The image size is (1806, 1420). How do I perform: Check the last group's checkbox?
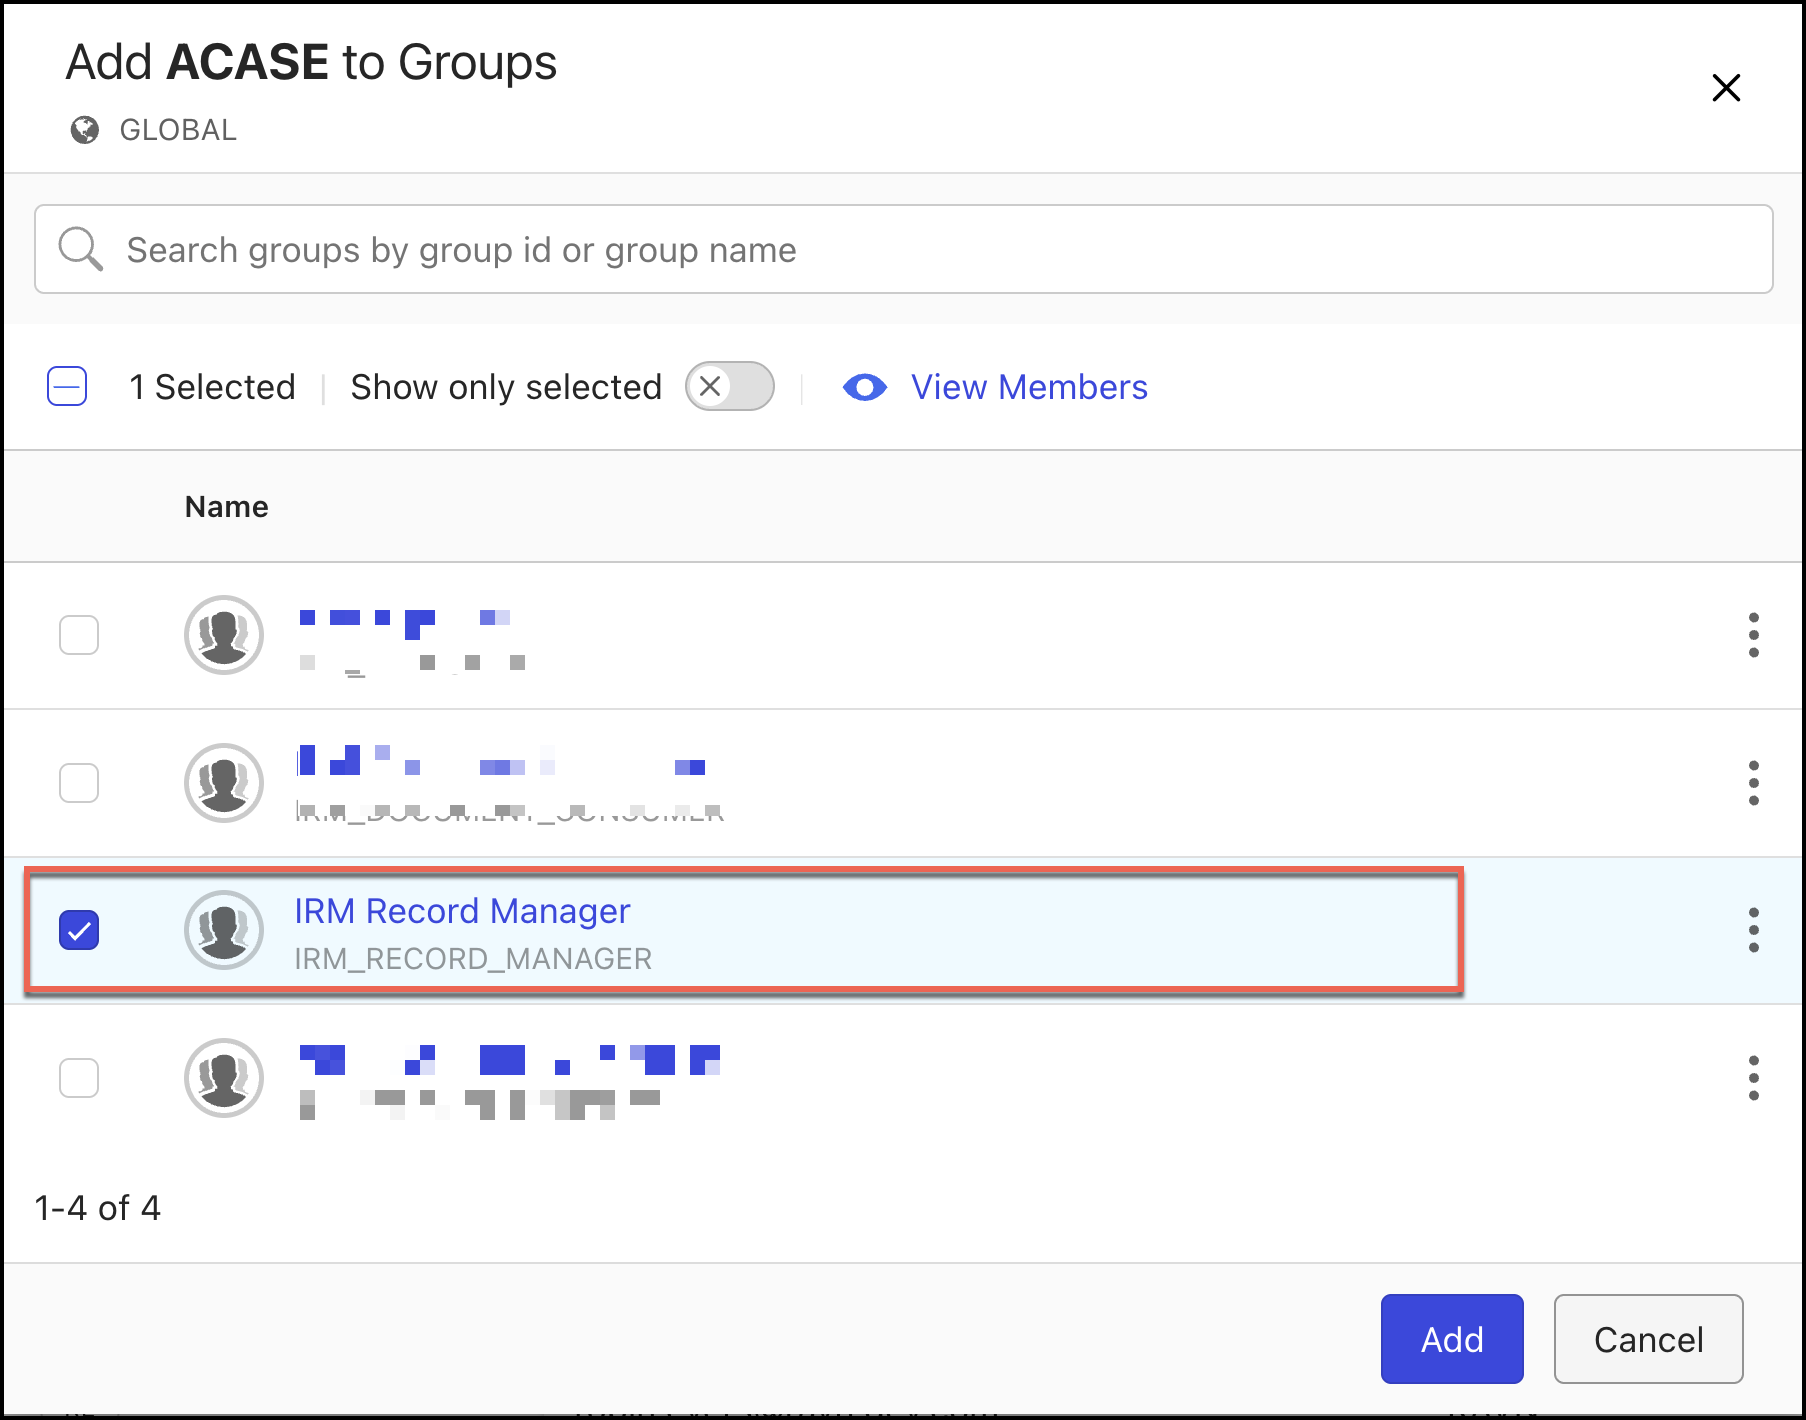(79, 1078)
